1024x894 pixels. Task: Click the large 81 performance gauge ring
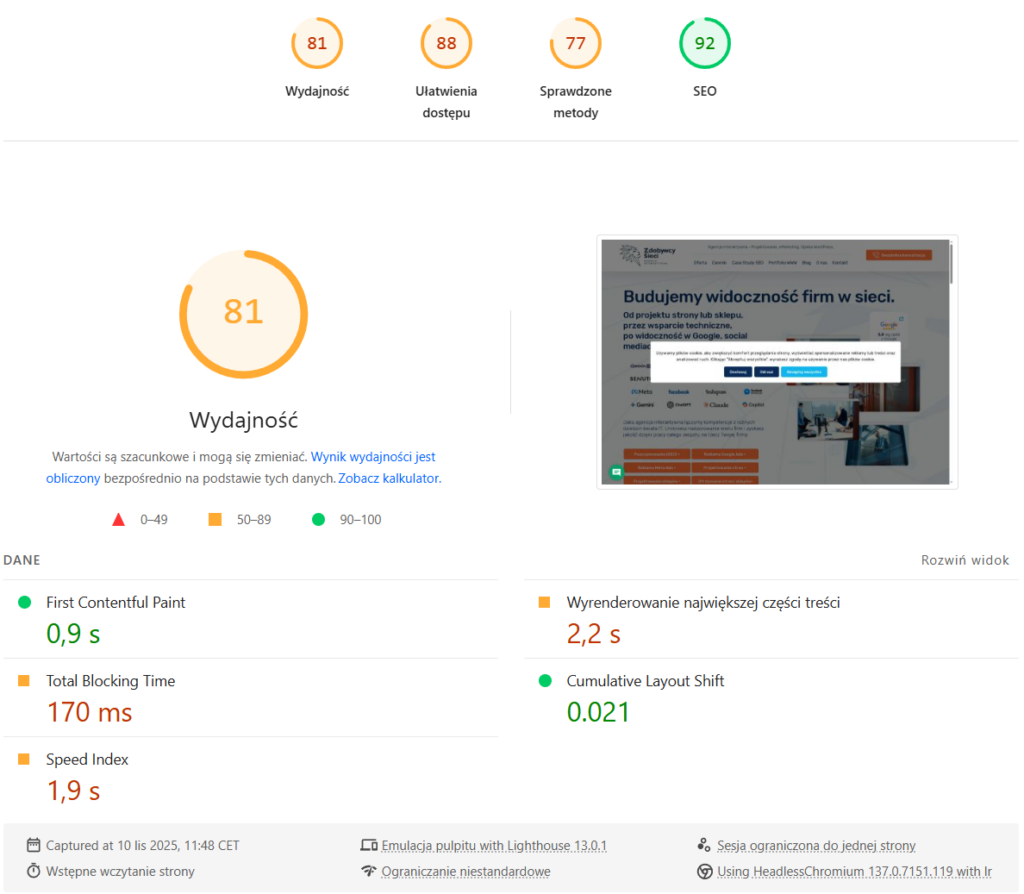(243, 314)
